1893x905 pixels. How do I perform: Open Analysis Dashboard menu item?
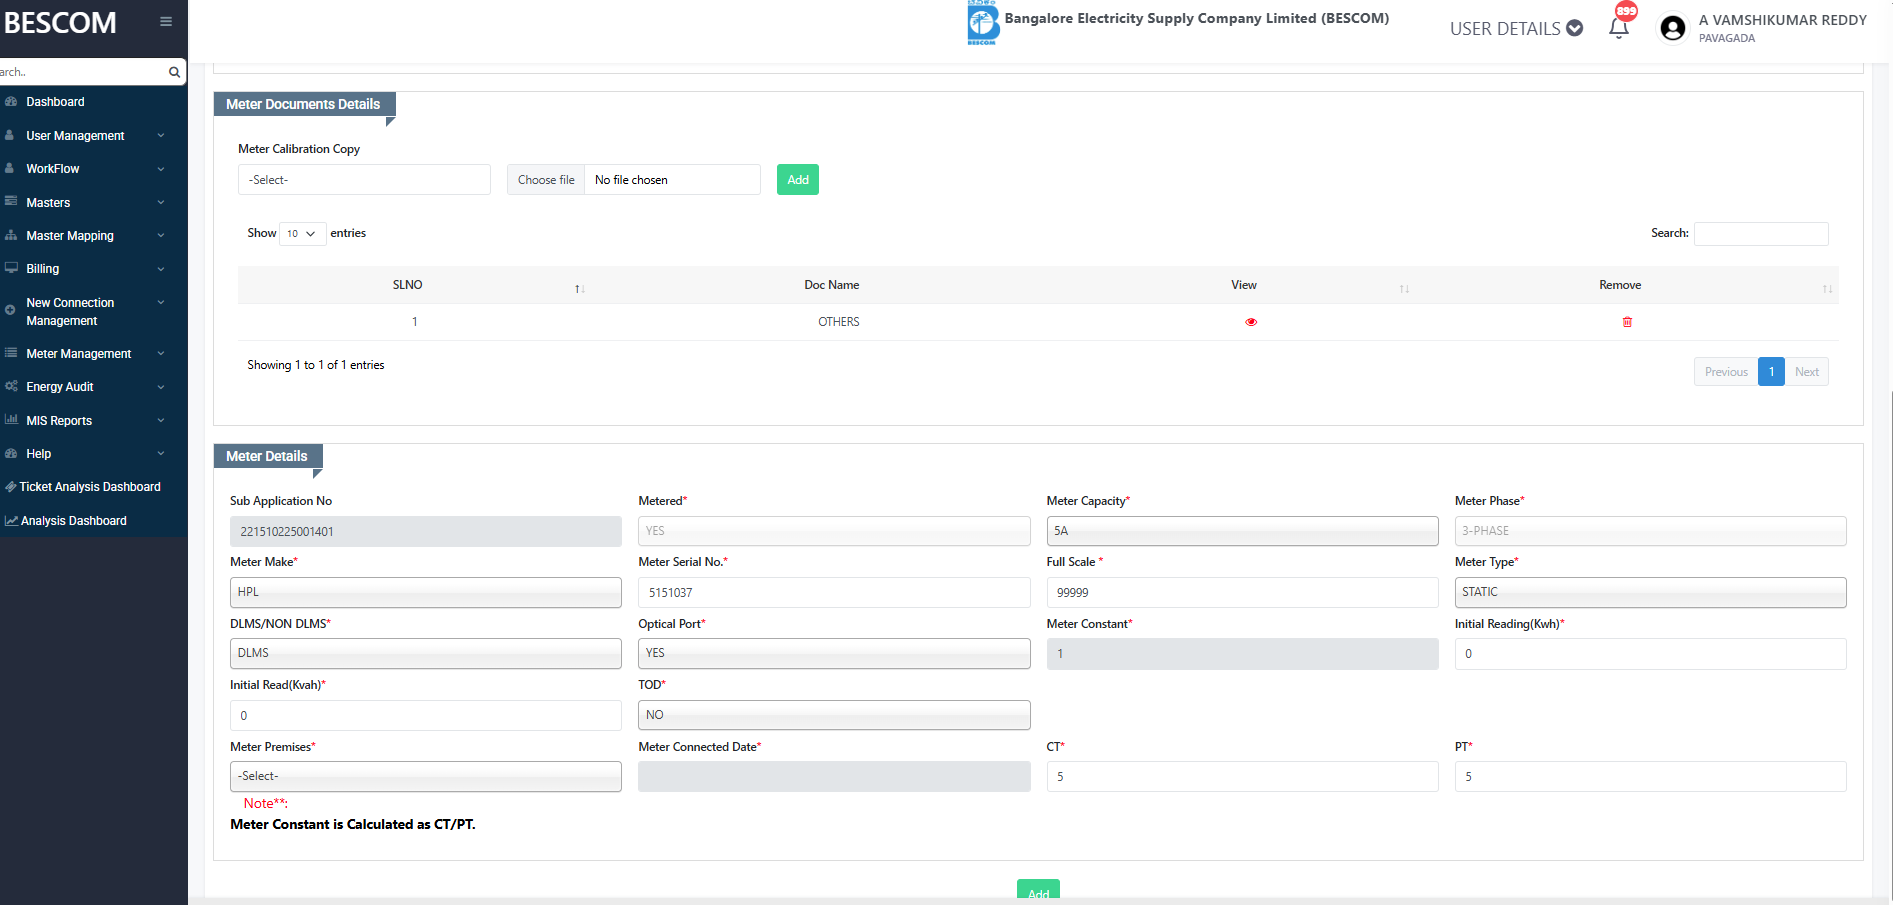[74, 521]
